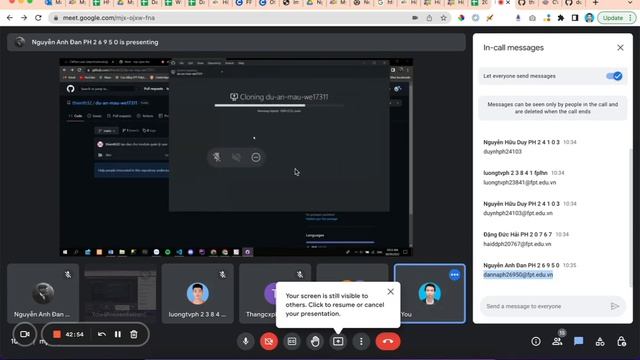The width and height of the screenshot is (640, 360).
Task: Click the duynhph24103 chat message text
Action: pos(502,151)
